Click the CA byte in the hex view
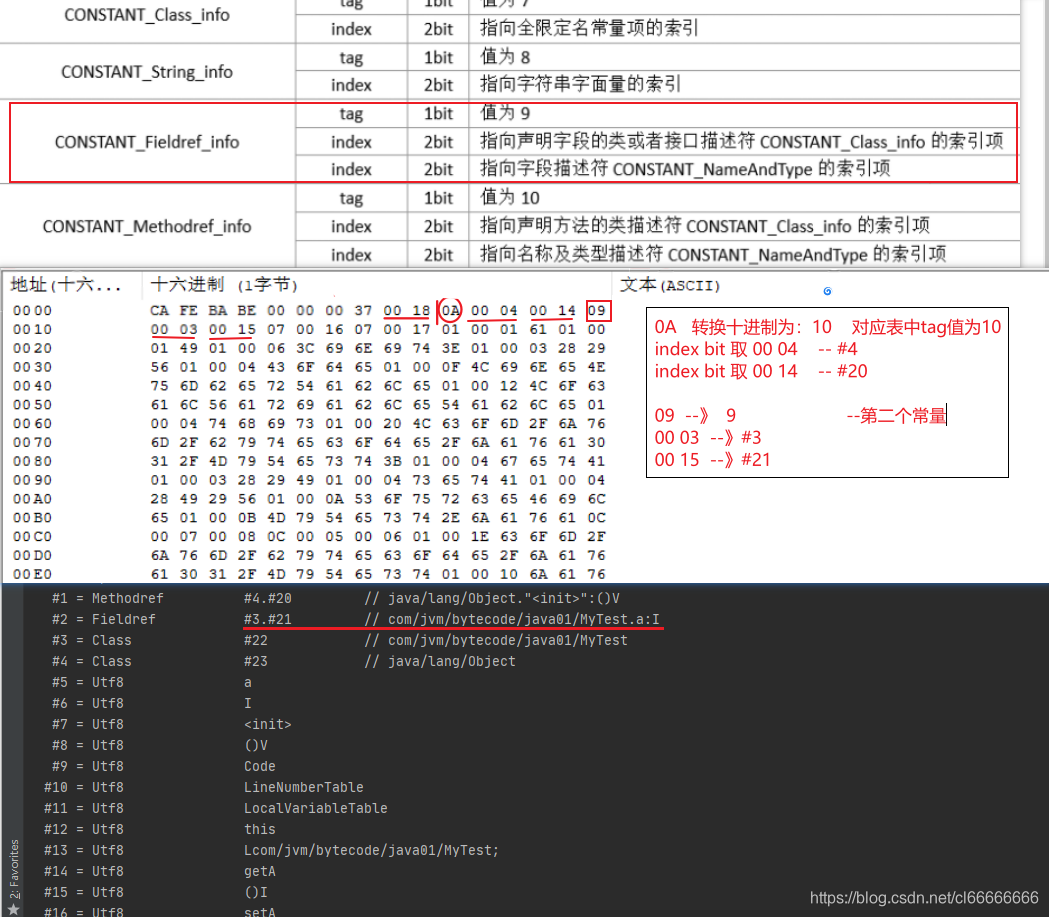This screenshot has height=917, width=1049. click(159, 310)
